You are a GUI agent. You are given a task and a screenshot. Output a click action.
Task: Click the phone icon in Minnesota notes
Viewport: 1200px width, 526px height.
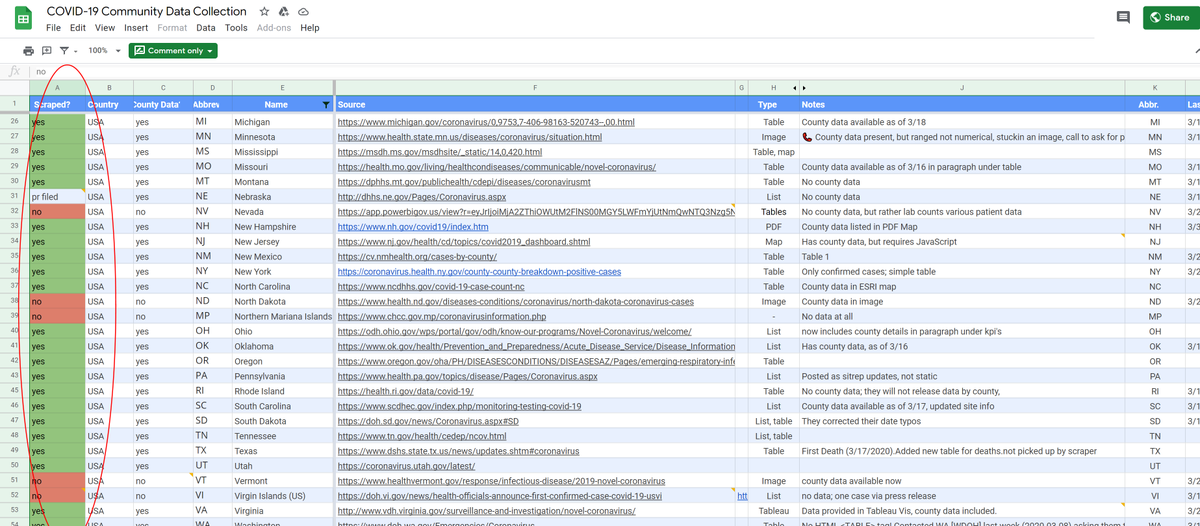click(807, 137)
